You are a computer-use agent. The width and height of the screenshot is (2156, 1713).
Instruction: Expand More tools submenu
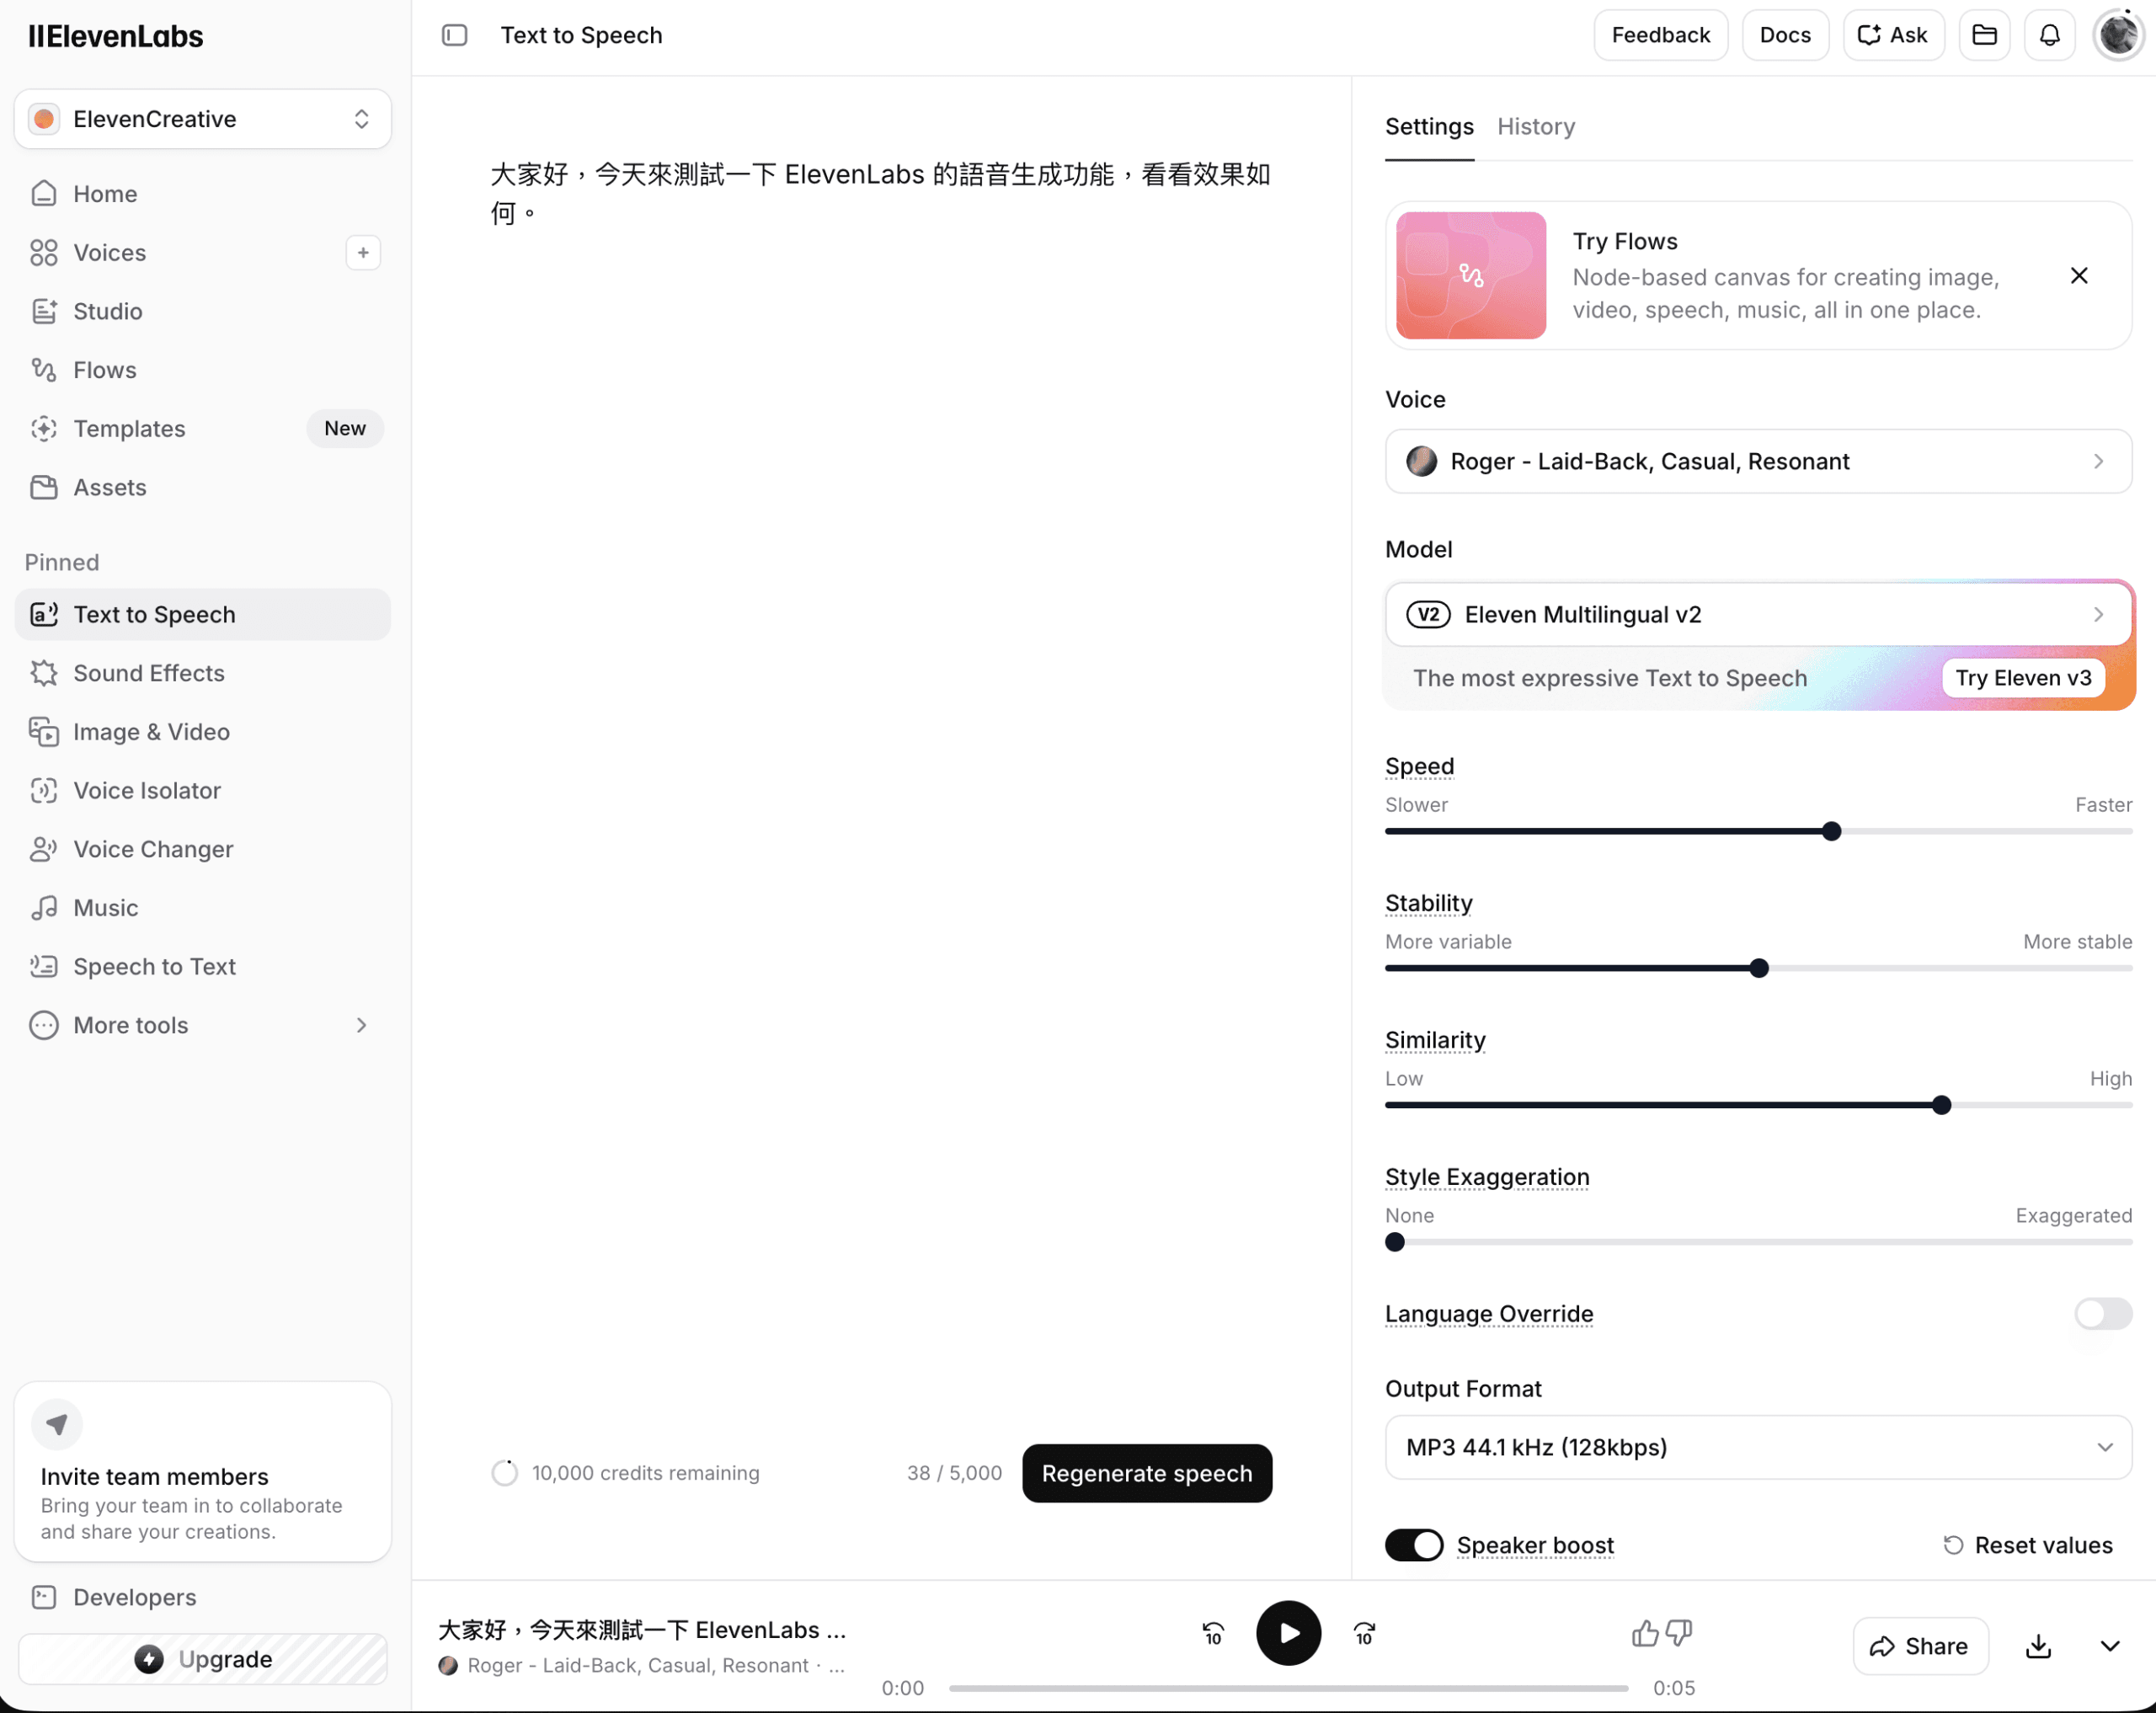202,1025
